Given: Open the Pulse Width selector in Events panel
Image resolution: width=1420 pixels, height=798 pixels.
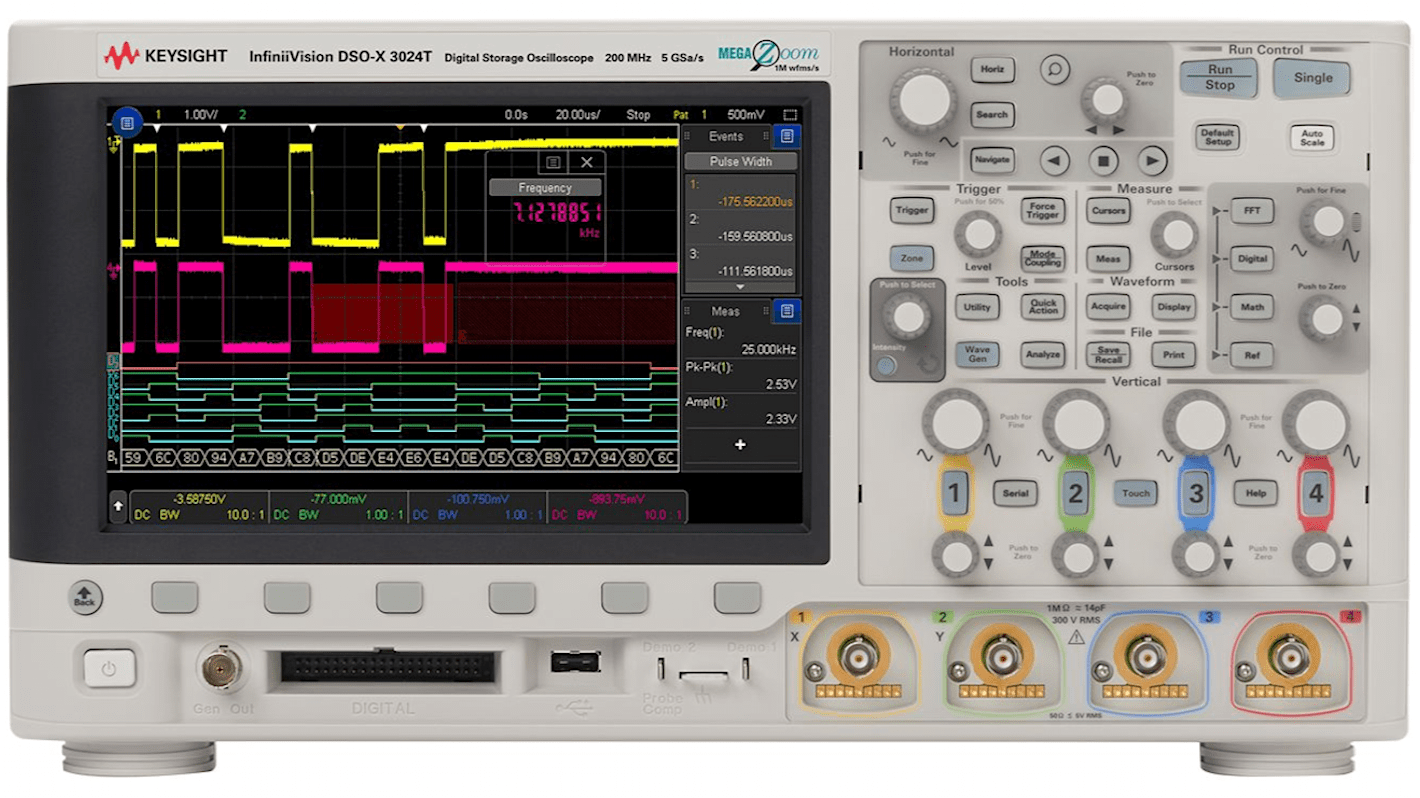Looking at the screenshot, I should 740,161.
